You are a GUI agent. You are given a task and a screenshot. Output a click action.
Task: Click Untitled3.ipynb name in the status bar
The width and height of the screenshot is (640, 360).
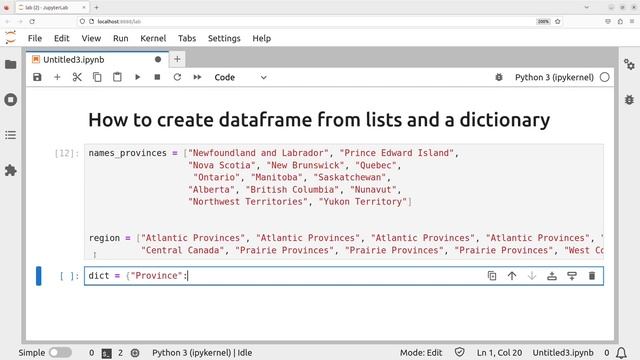(x=563, y=353)
